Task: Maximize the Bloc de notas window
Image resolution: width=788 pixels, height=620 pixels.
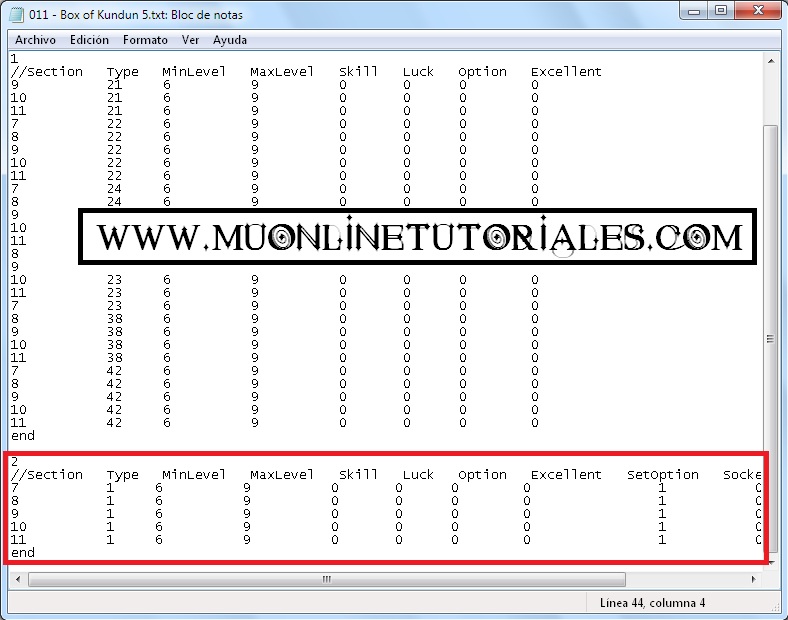Action: pos(721,11)
